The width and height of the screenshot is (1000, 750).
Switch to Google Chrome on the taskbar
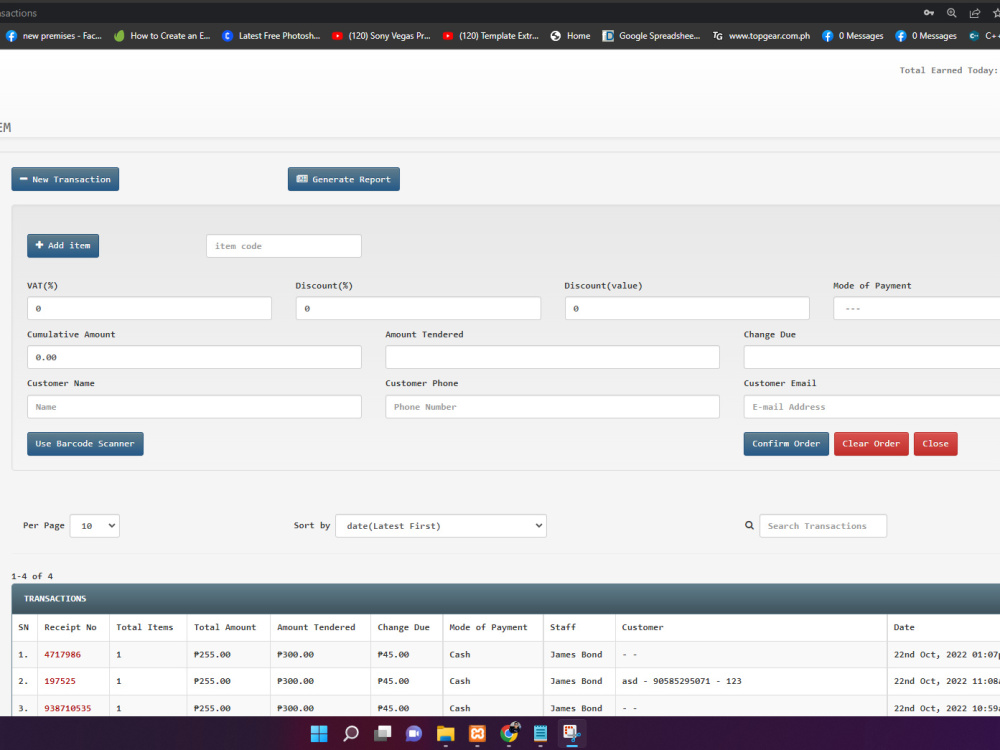click(x=509, y=733)
